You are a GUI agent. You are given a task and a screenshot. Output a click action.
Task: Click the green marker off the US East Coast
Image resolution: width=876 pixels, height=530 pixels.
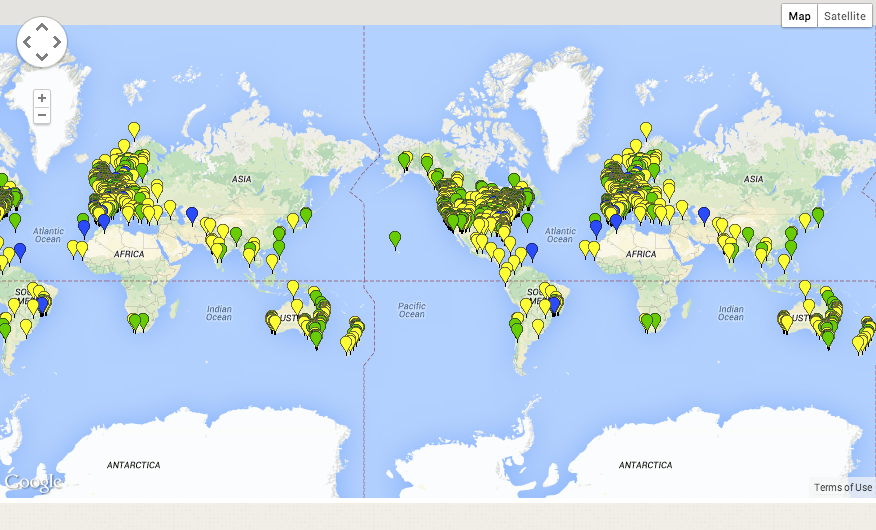click(x=527, y=220)
